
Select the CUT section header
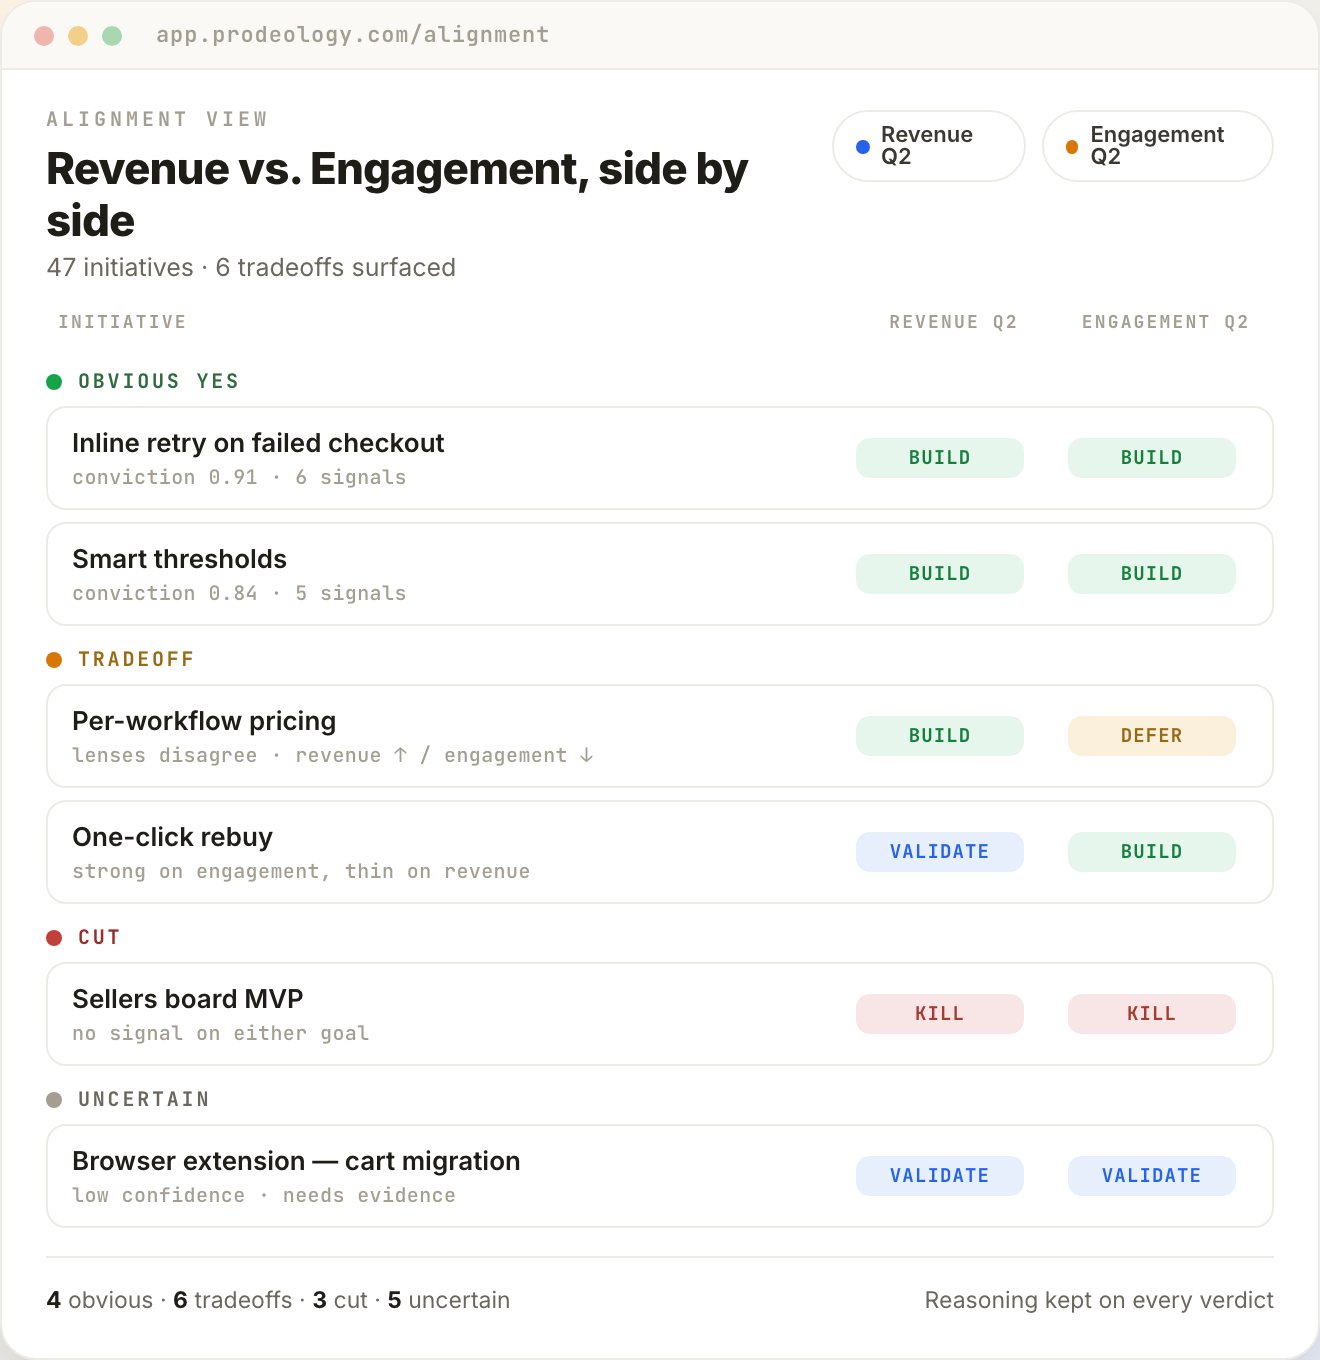coord(99,938)
